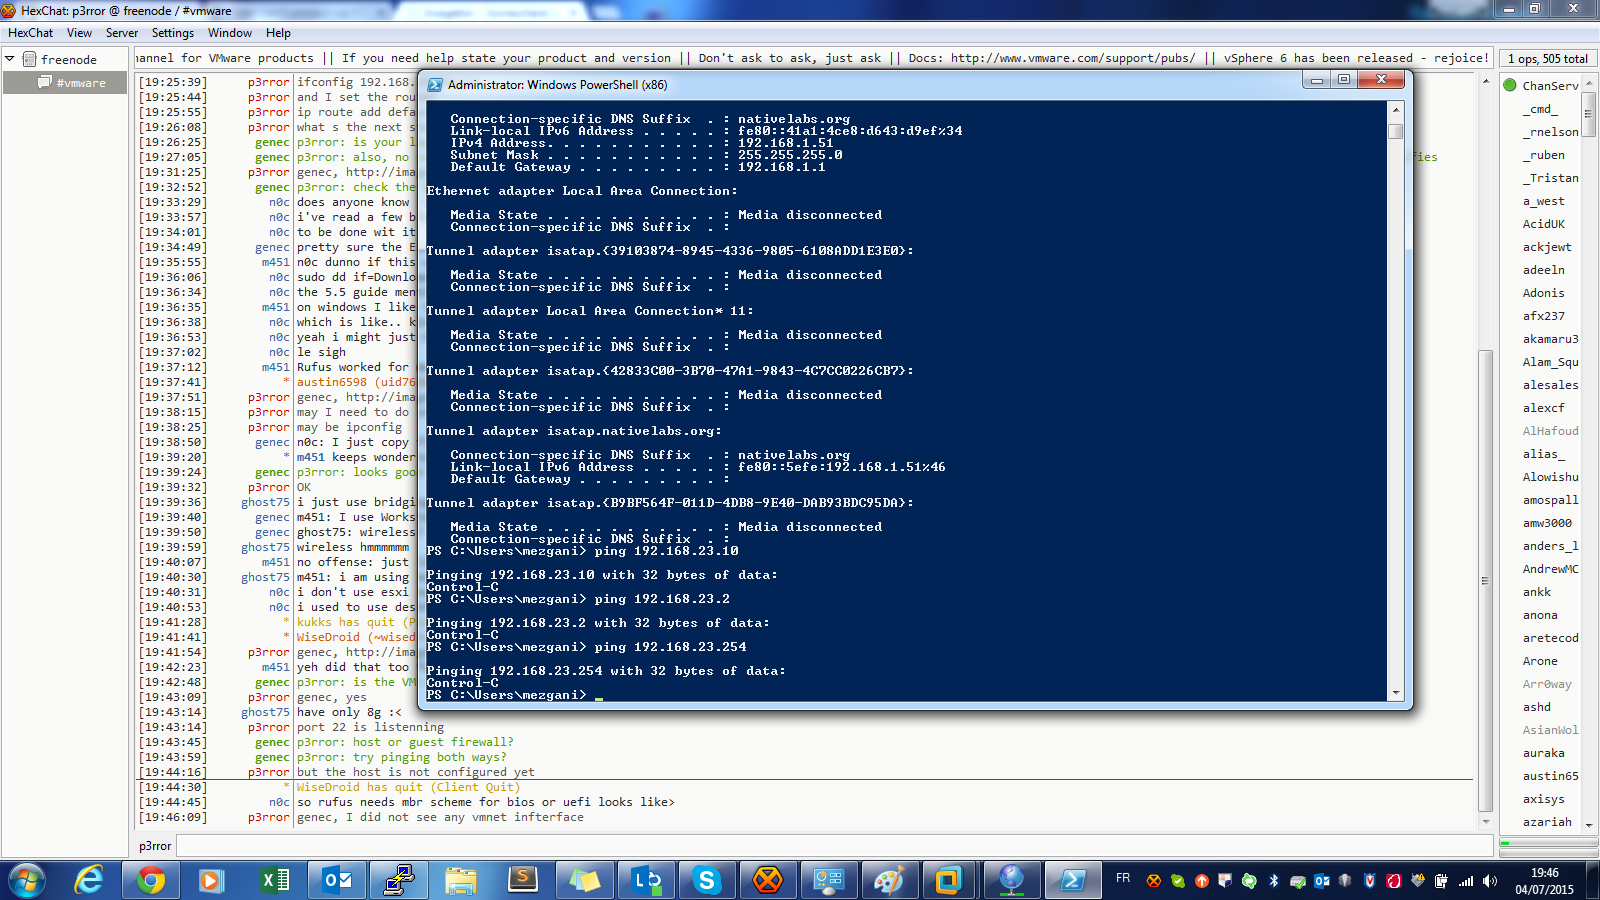1600x900 pixels.
Task: Switch to PowerShell taskbar button
Action: [x=1072, y=880]
